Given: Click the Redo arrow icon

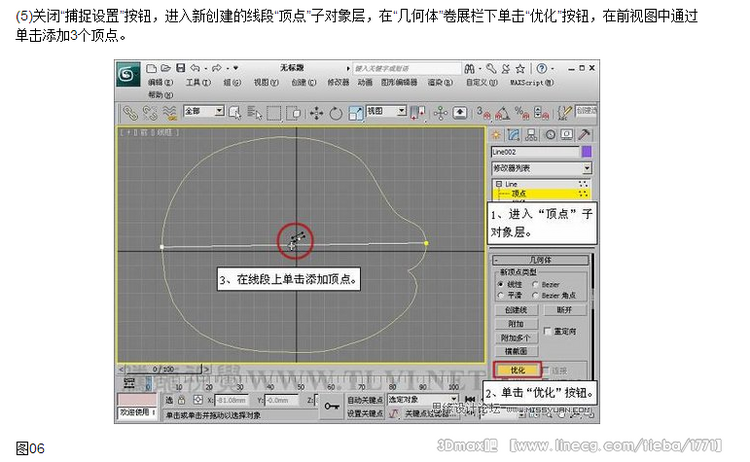Looking at the screenshot, I should 217,68.
